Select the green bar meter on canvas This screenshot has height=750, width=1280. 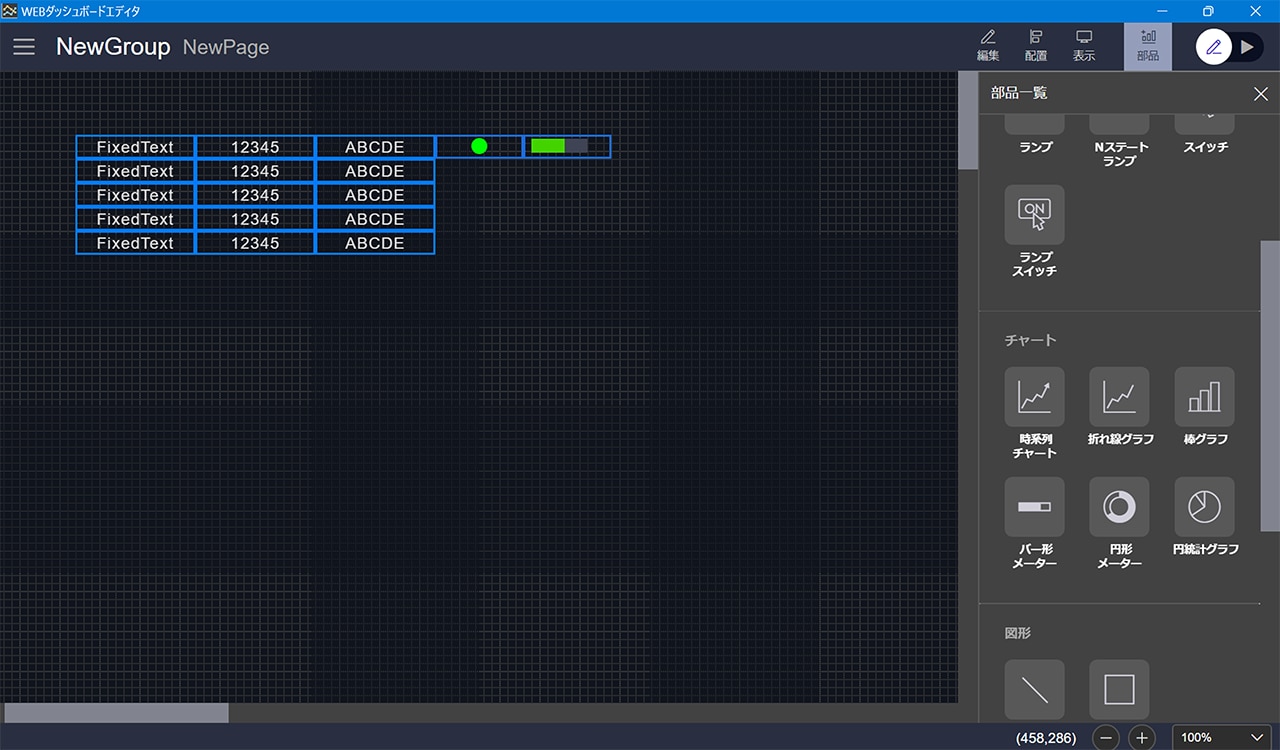coord(566,147)
